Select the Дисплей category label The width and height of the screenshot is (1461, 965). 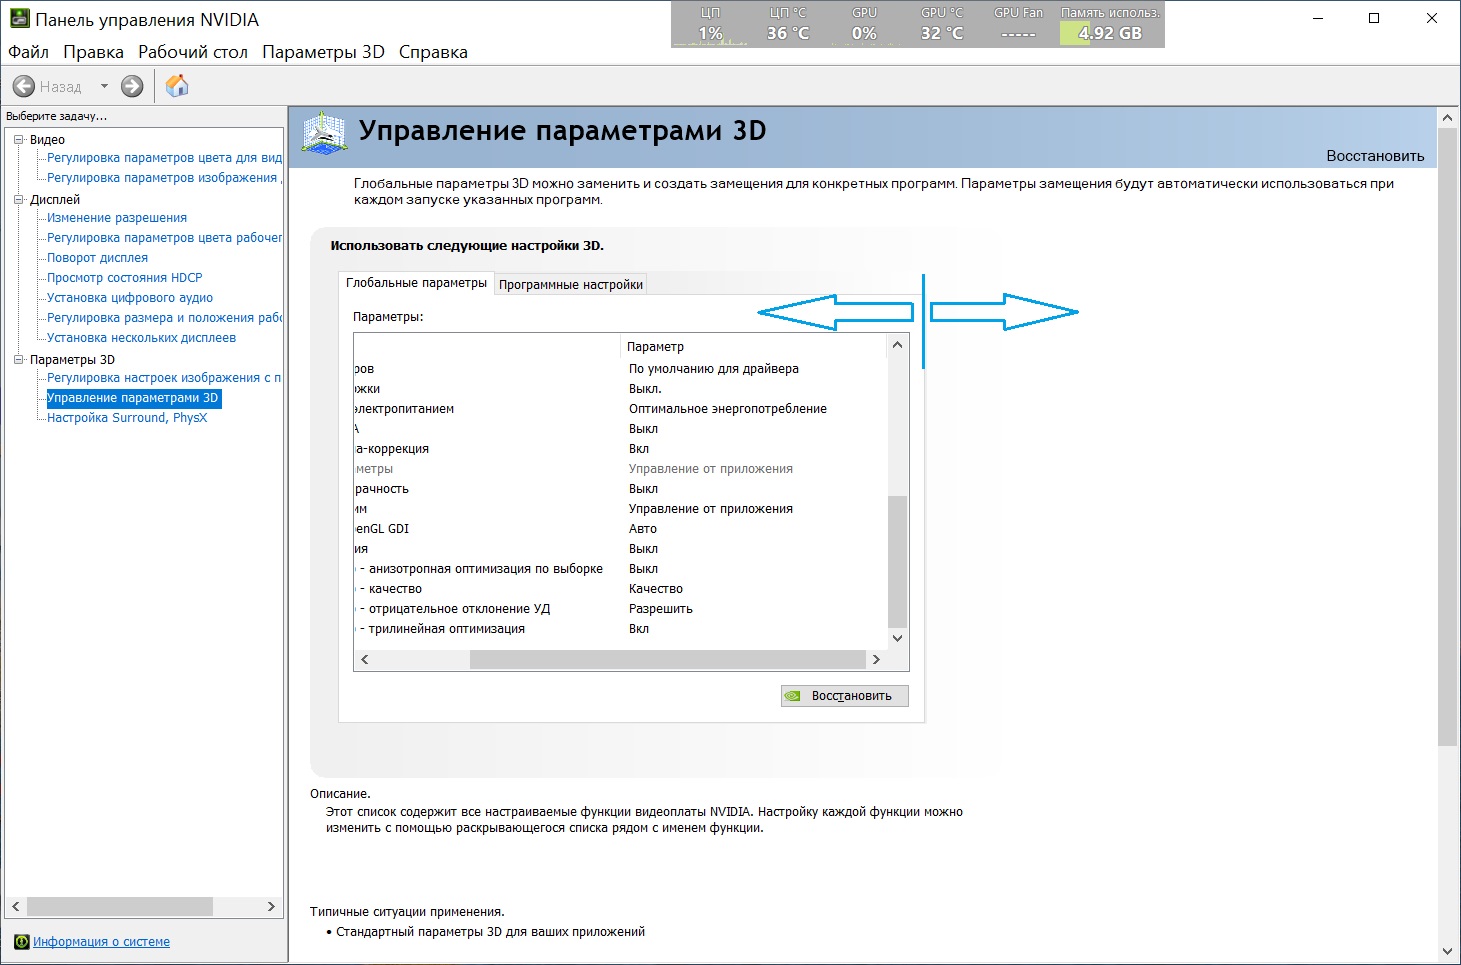coord(55,200)
